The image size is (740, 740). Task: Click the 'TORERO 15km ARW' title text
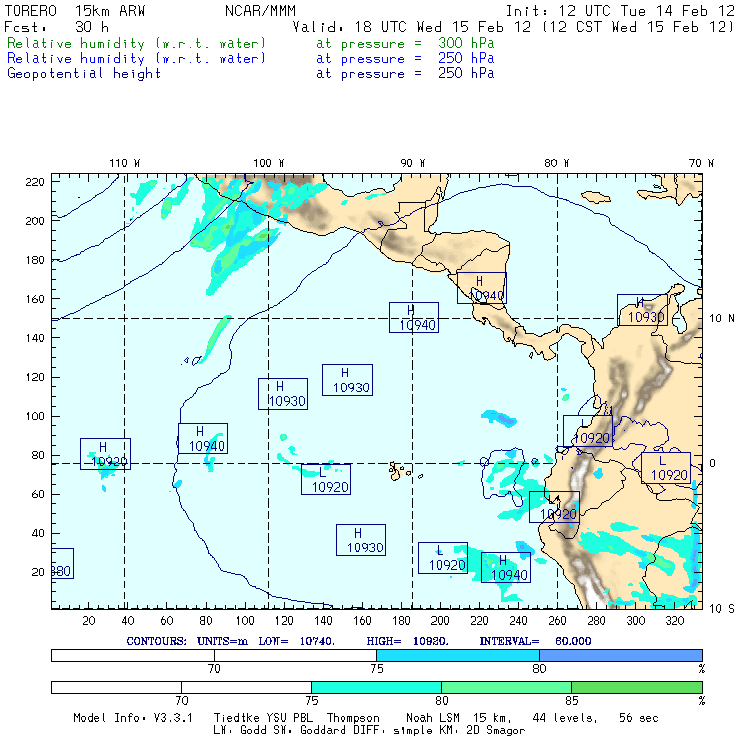click(x=75, y=11)
